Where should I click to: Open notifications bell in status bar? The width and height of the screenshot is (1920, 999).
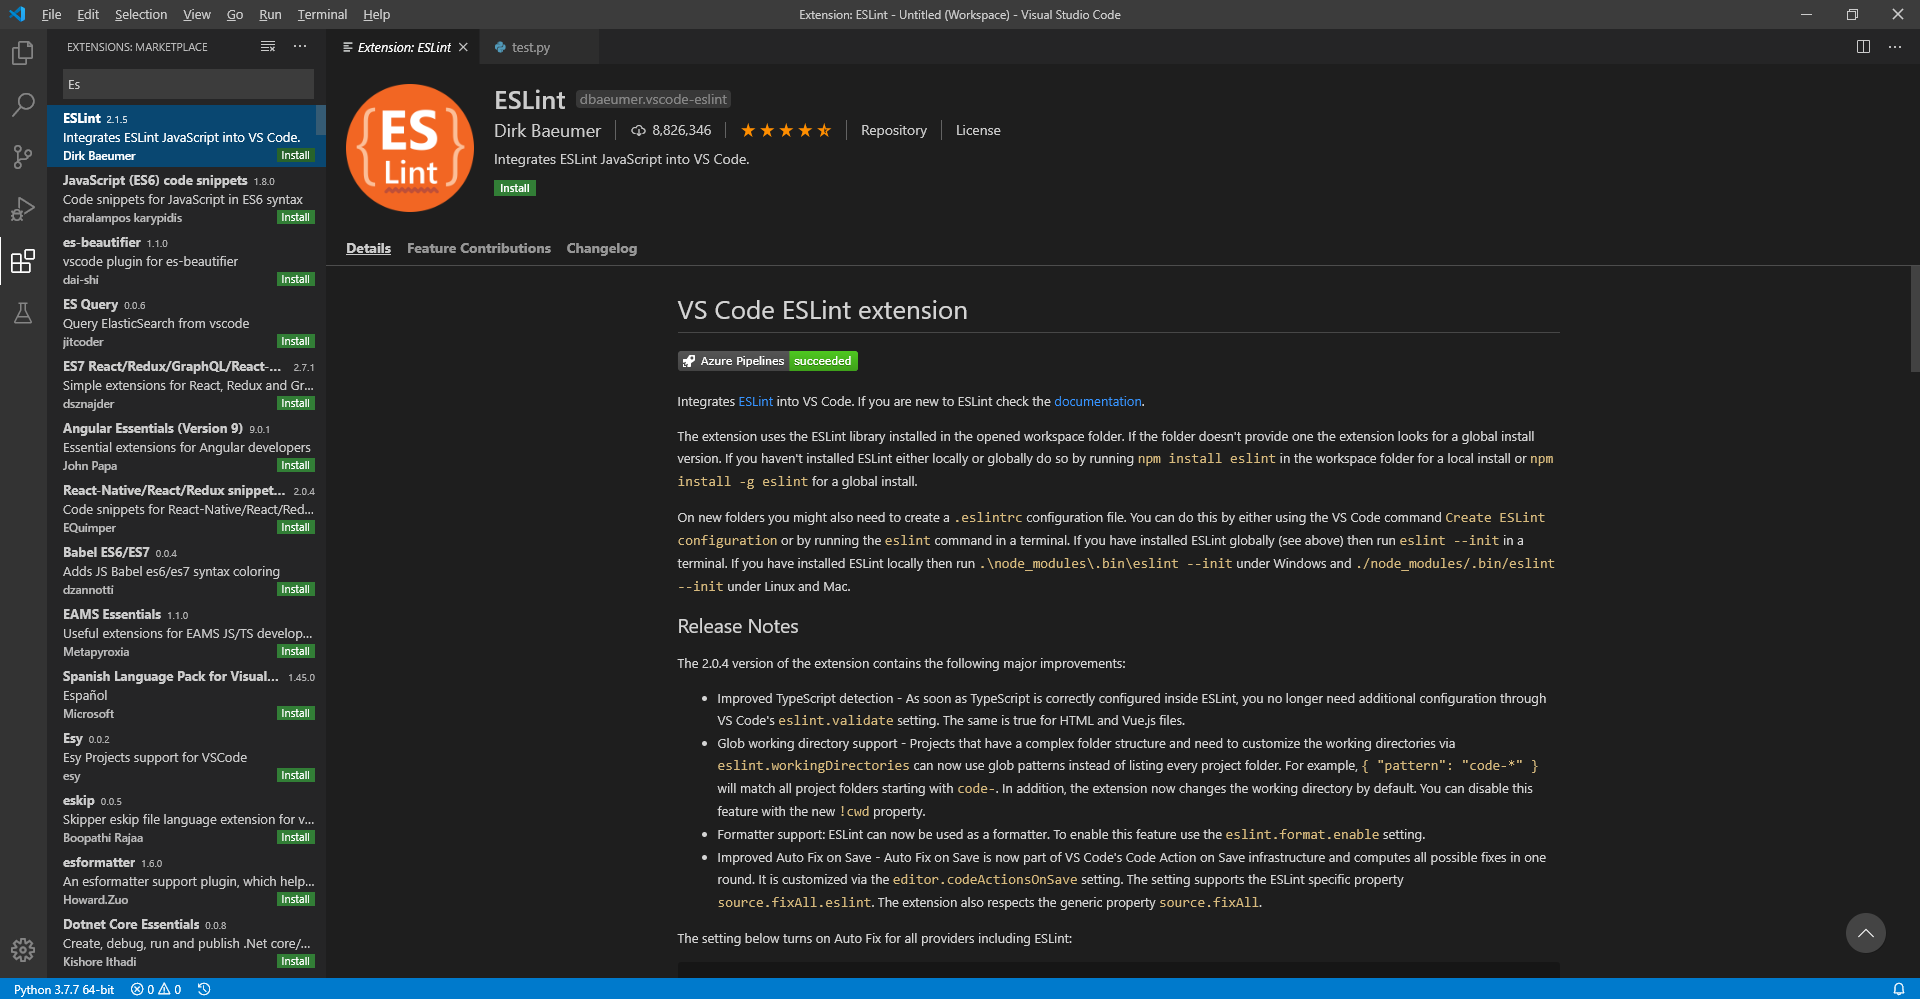click(x=1898, y=989)
